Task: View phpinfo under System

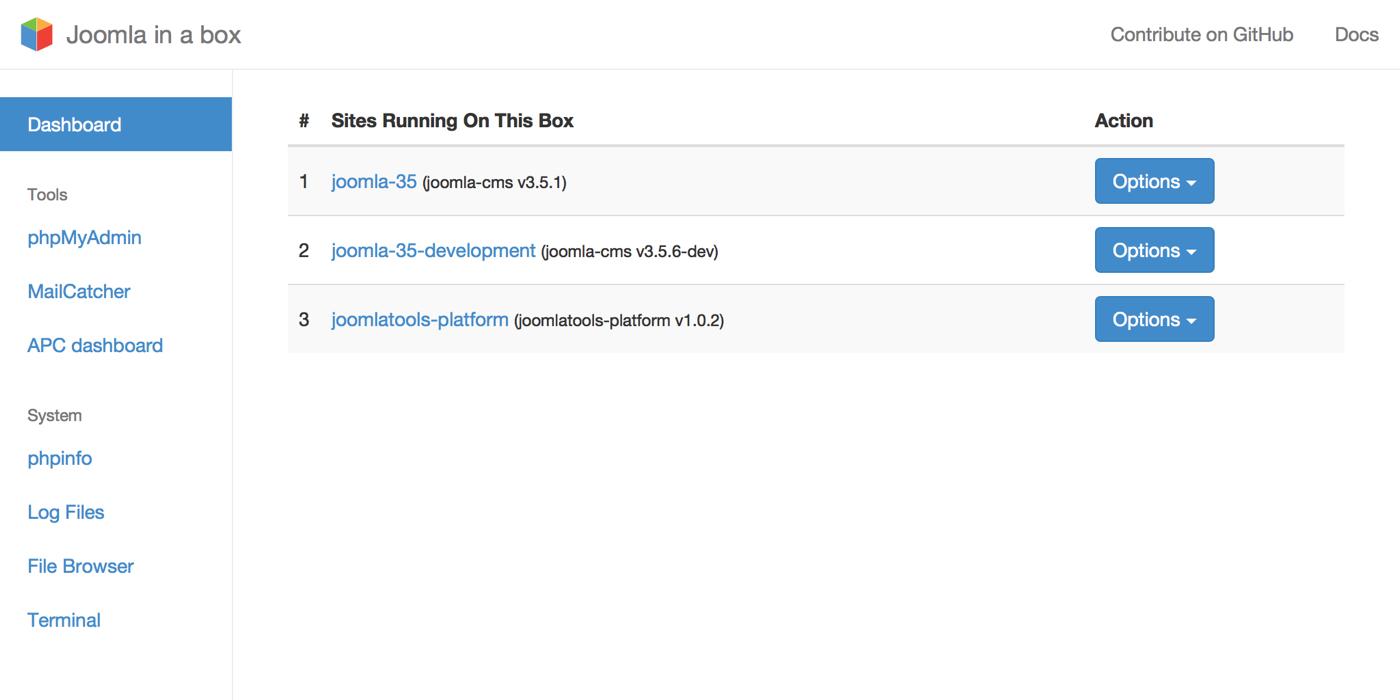Action: click(60, 459)
